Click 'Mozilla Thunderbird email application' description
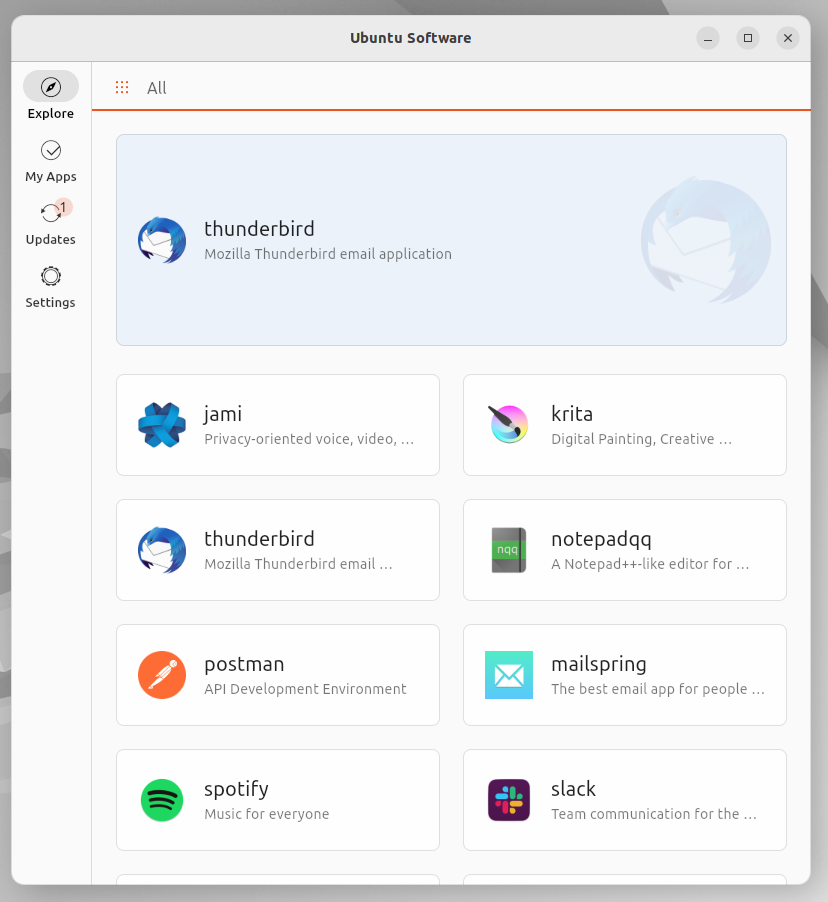Image resolution: width=828 pixels, height=902 pixels. tap(328, 254)
